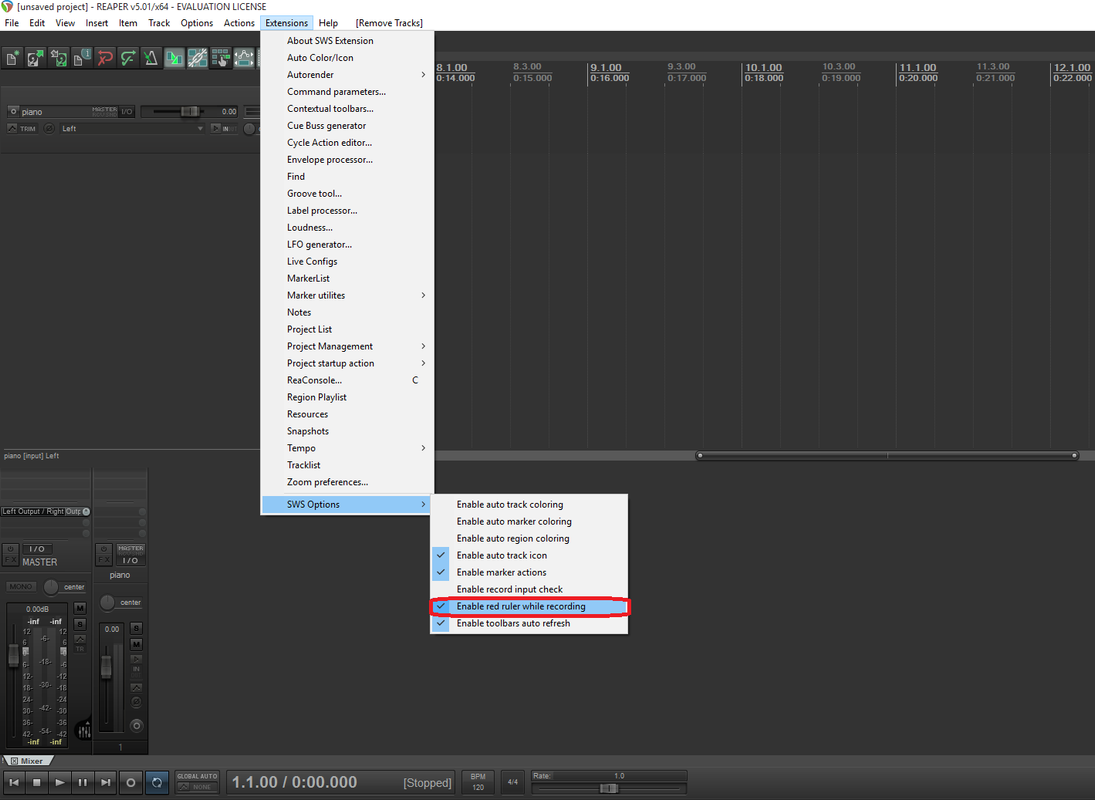Expand the Project startup action submenu
Screen dimensions: 1095x800
coord(347,364)
